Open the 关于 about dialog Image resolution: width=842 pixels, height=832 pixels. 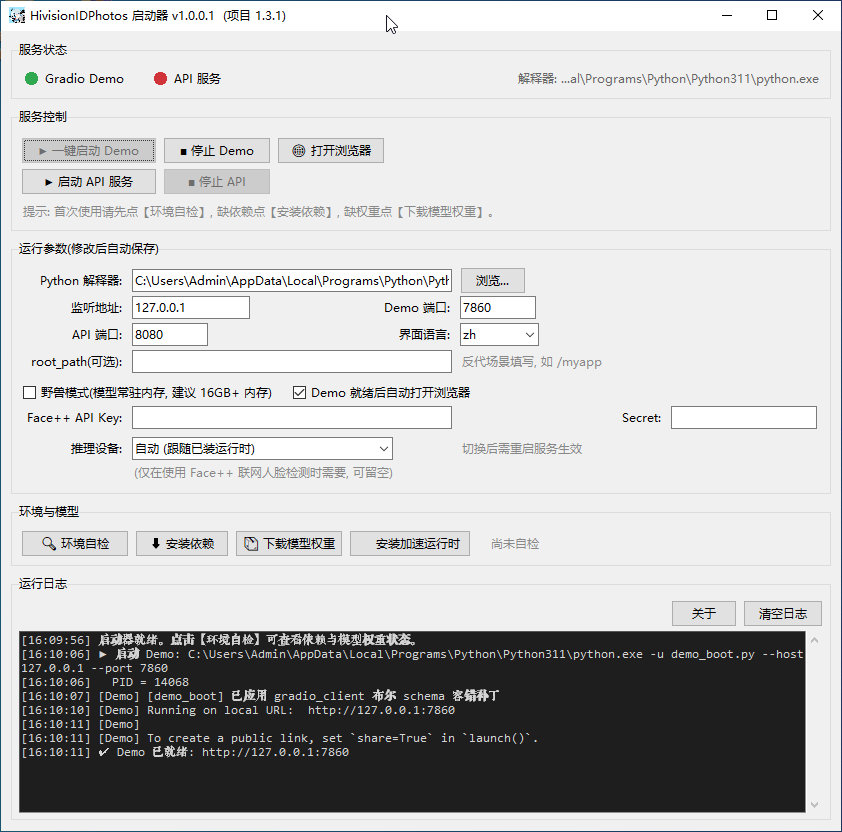pyautogui.click(x=703, y=613)
